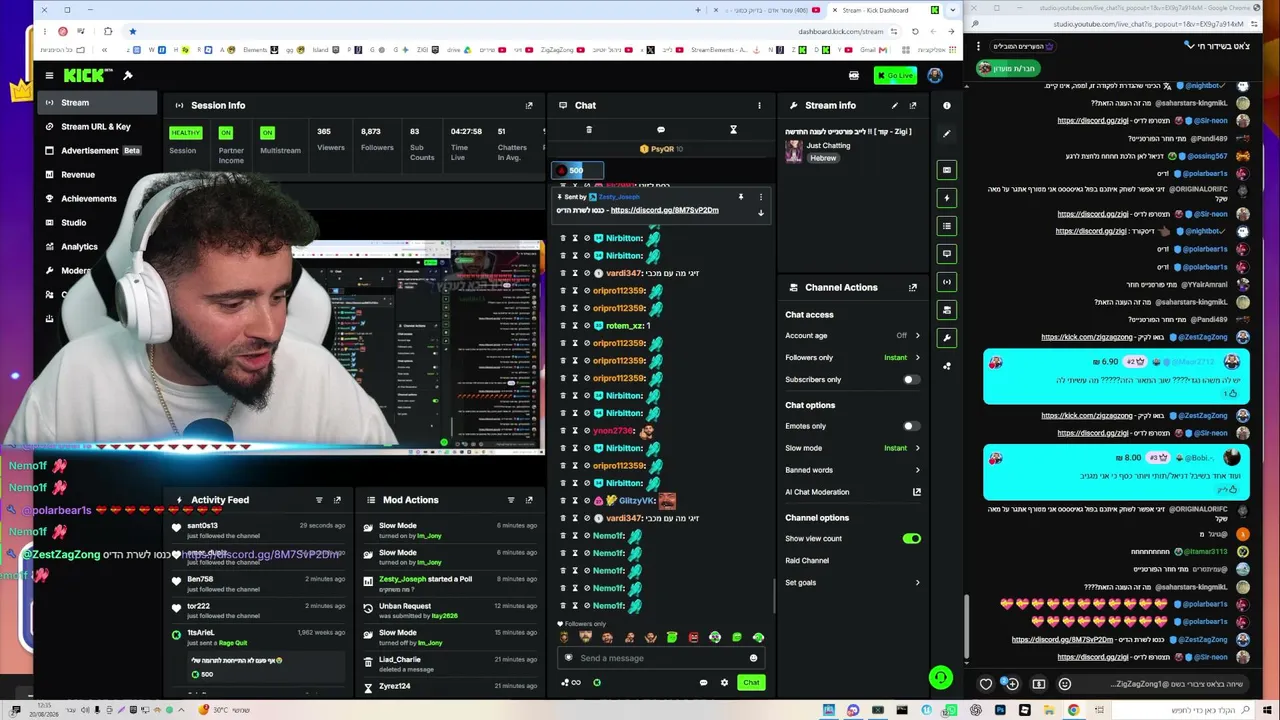Image resolution: width=1280 pixels, height=720 pixels.
Task: Click the moderator gavel icon beside Kick logo
Action: [127, 75]
